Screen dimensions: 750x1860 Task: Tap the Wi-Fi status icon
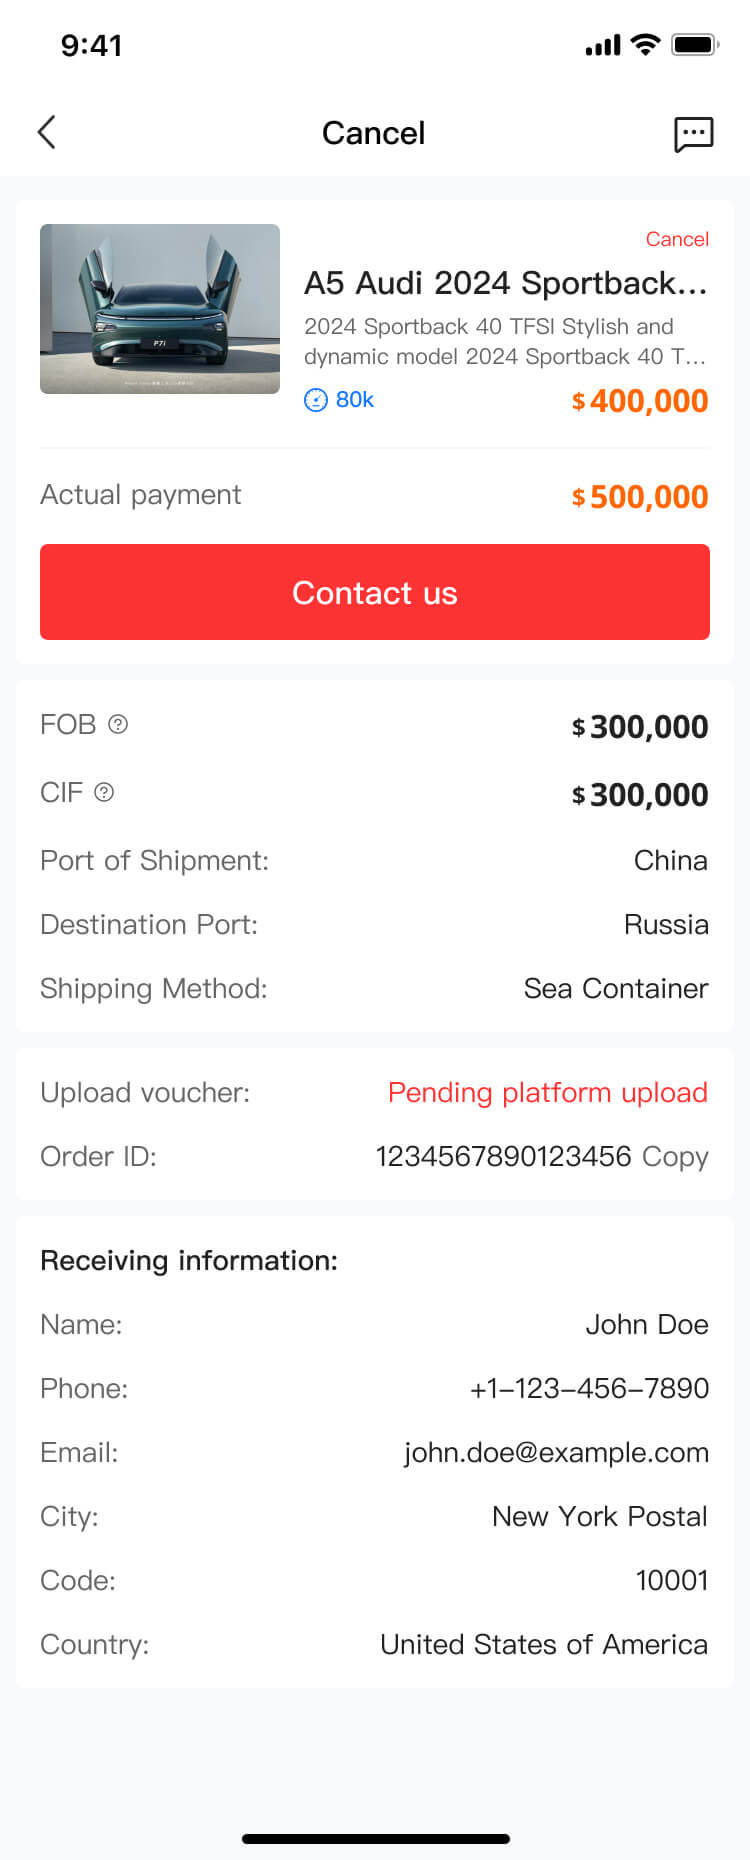(646, 45)
